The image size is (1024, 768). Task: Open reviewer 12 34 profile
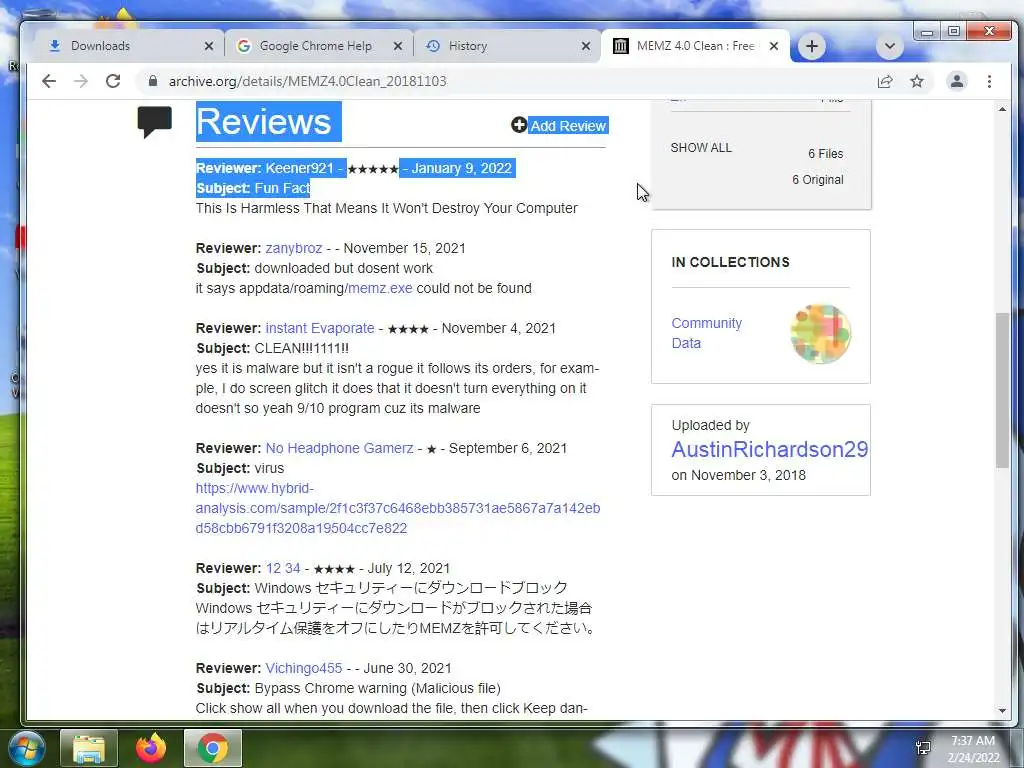click(283, 568)
